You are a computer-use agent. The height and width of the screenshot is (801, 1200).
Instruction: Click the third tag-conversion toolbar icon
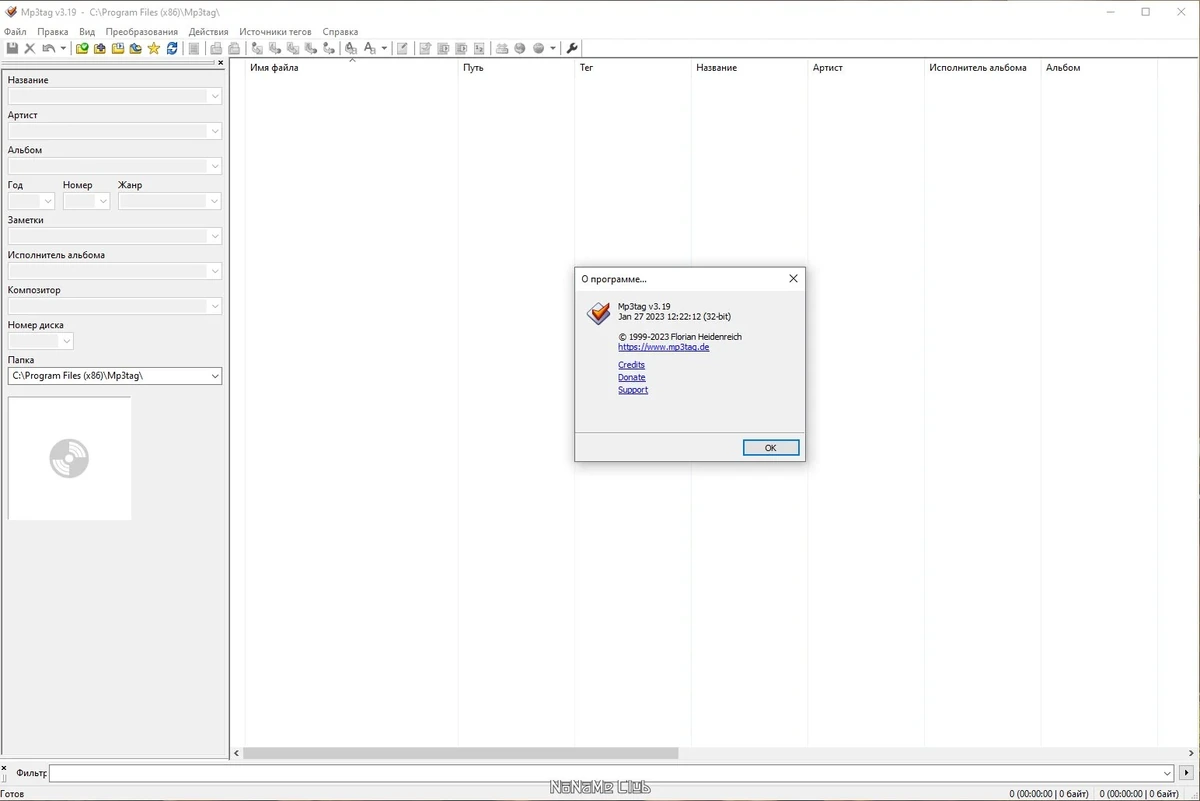[293, 48]
